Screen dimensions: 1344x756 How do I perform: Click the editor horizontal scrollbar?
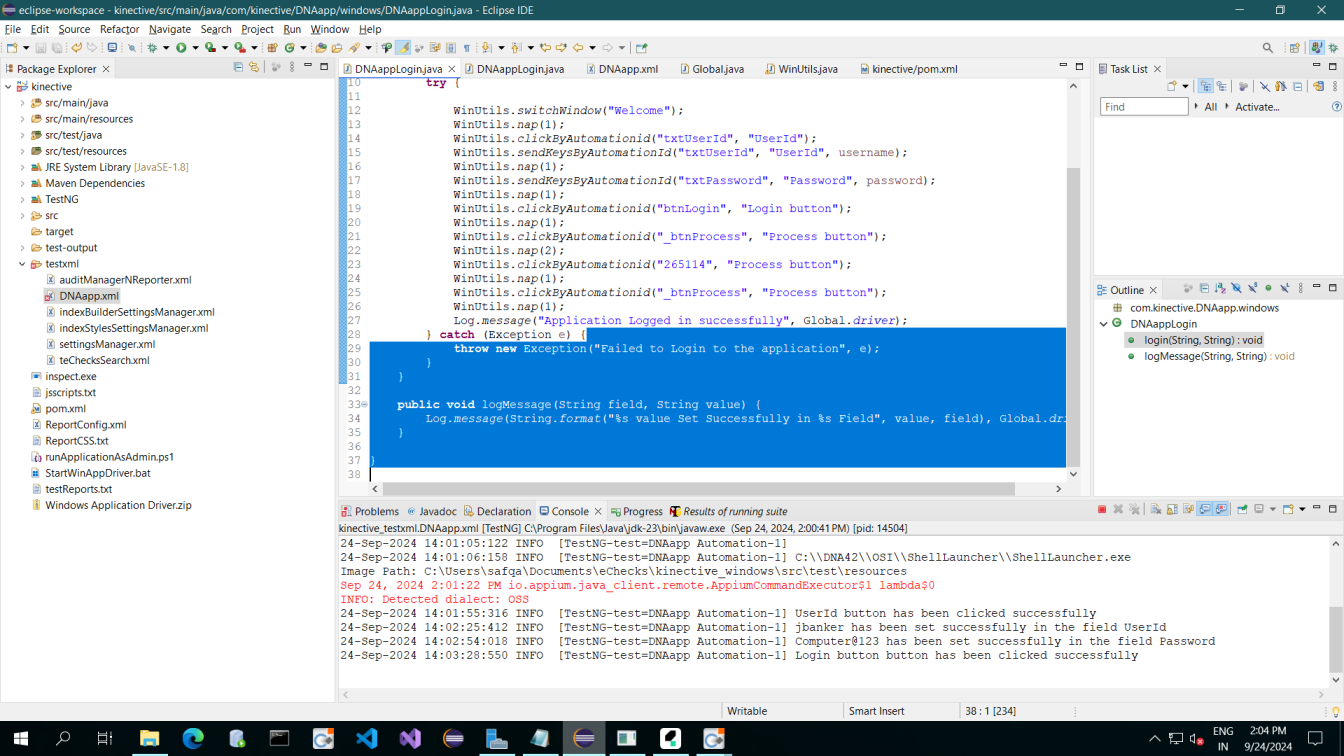point(700,489)
